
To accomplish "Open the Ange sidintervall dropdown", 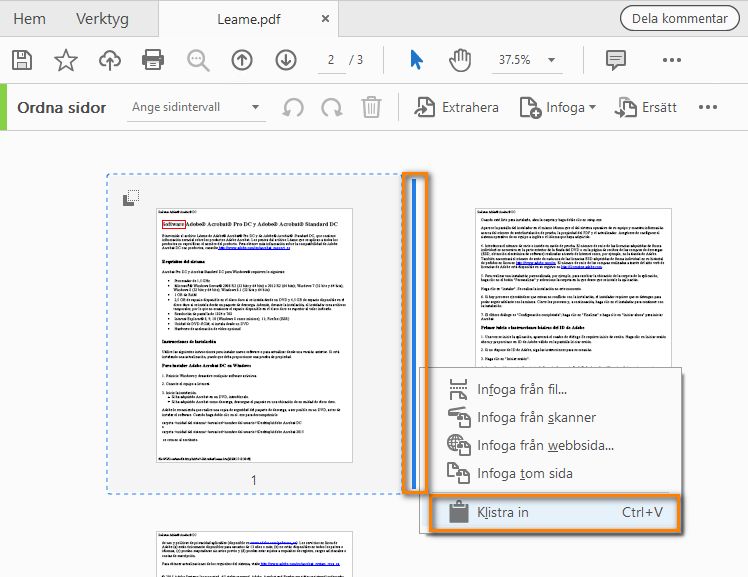I will [196, 107].
